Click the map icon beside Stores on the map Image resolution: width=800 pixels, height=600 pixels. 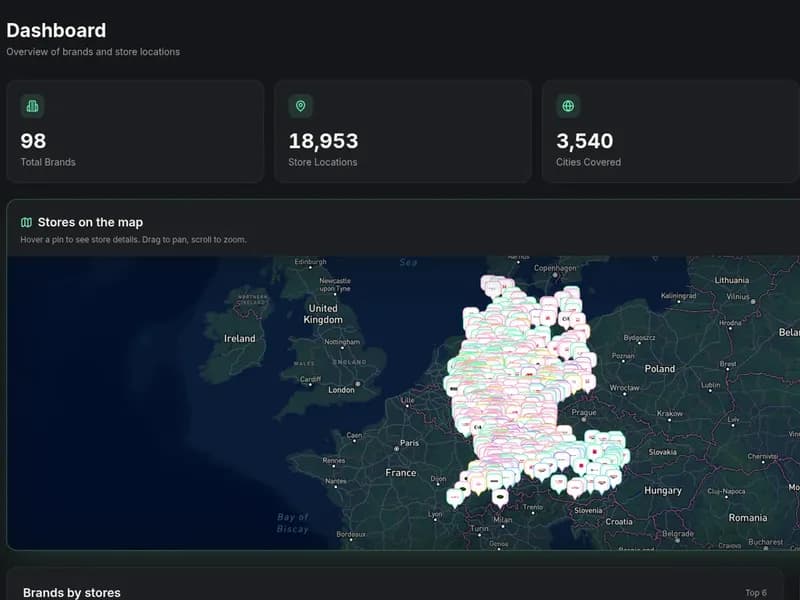(x=26, y=222)
